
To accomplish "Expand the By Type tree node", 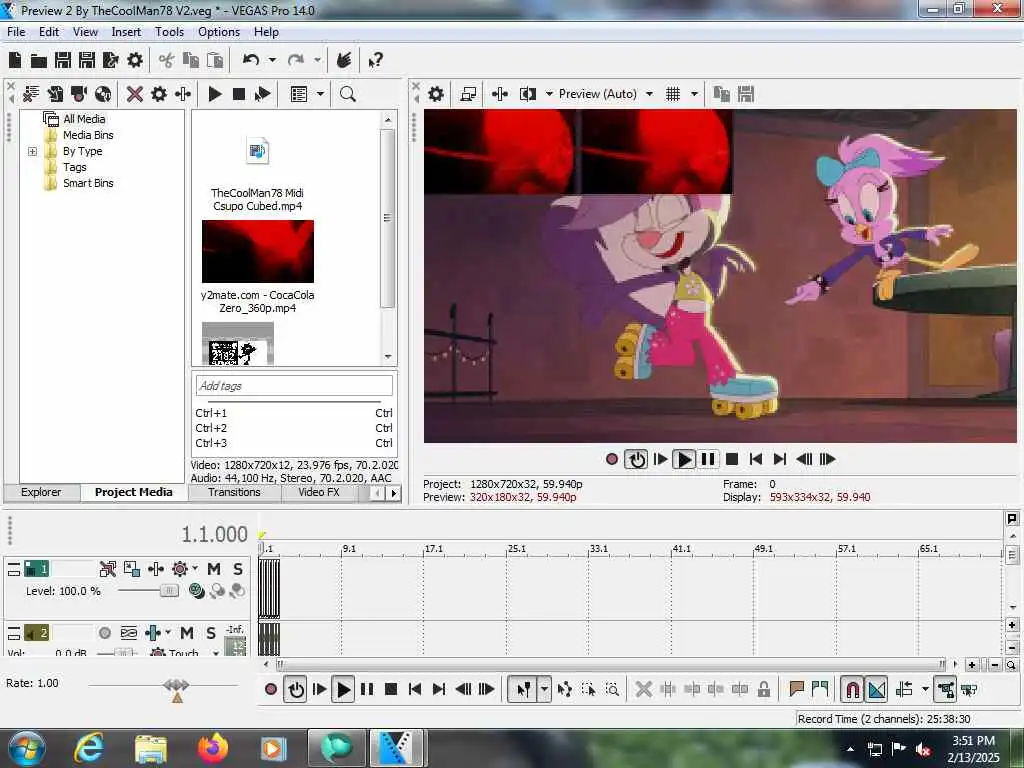I will pyautogui.click(x=32, y=152).
